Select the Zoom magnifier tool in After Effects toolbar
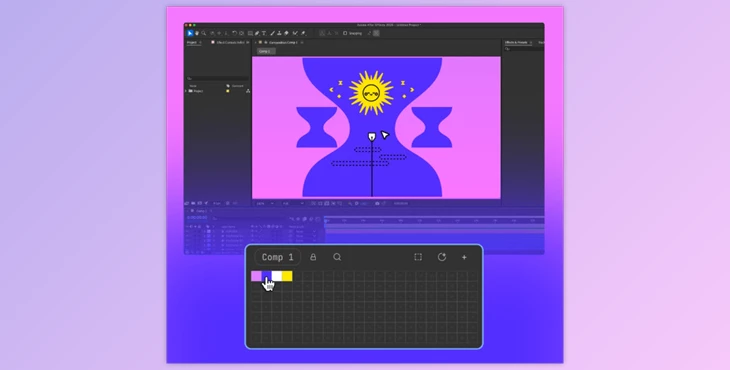Viewport: 730px width, 370px height. 203,33
